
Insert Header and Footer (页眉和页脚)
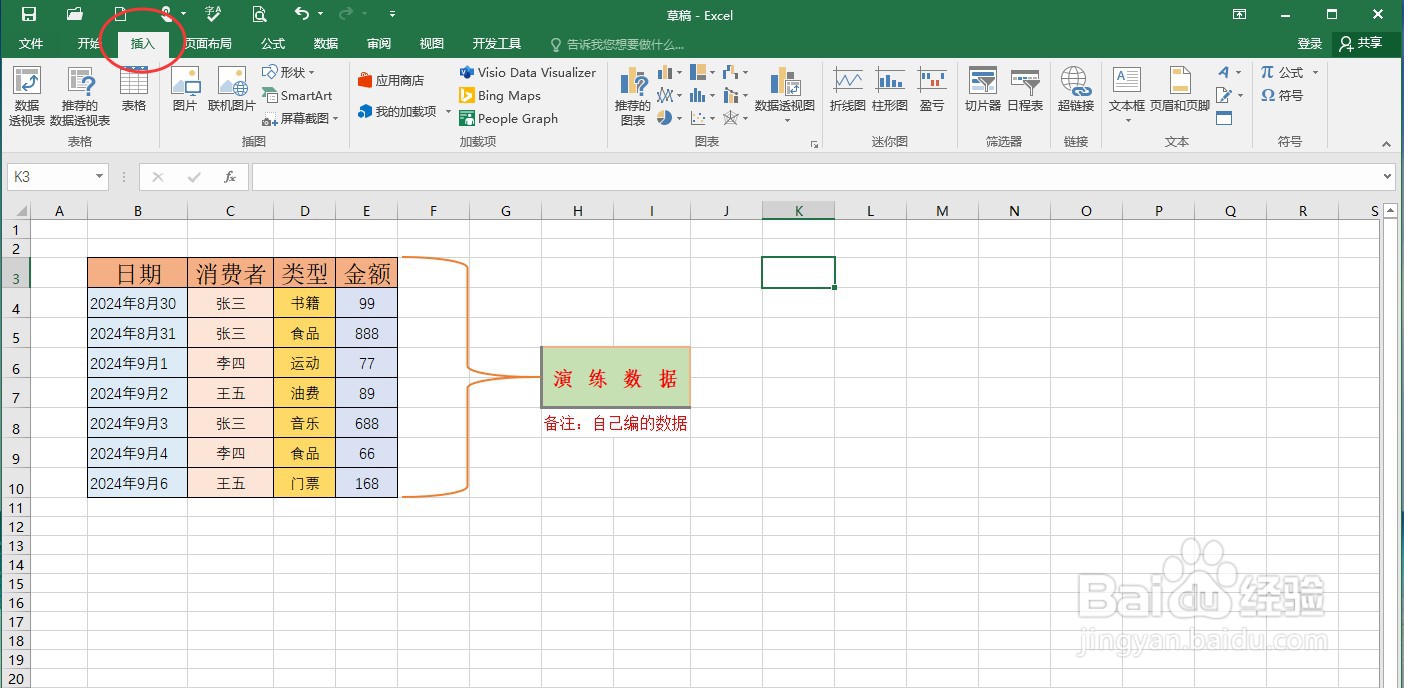click(1180, 90)
